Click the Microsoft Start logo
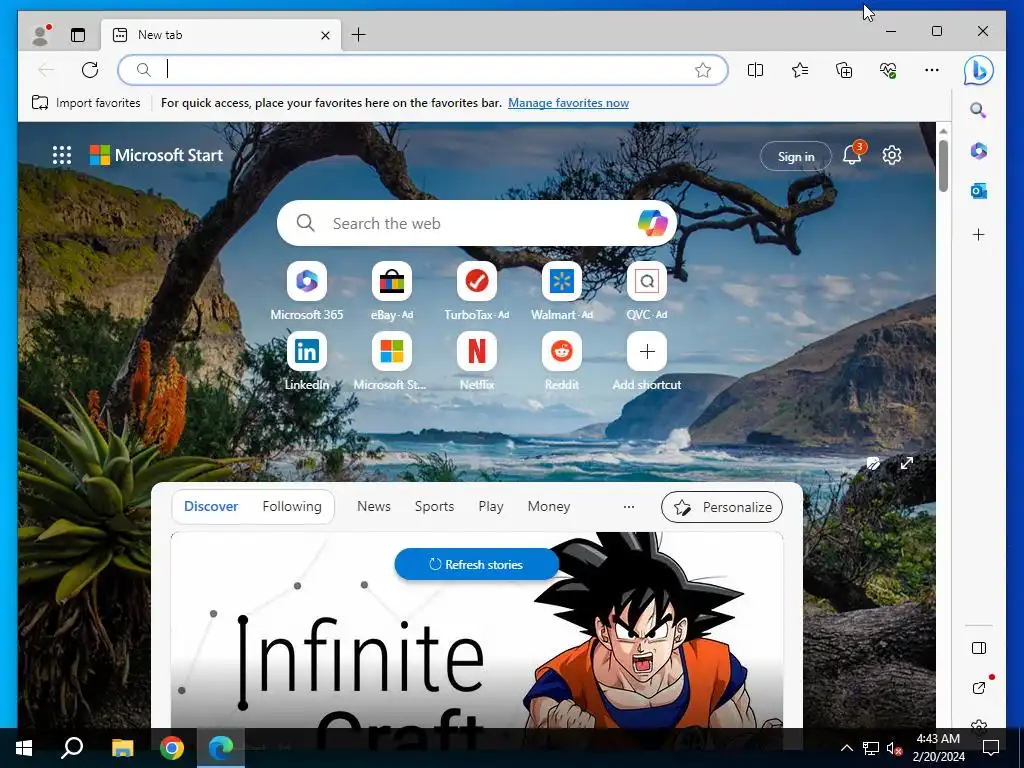 click(156, 155)
